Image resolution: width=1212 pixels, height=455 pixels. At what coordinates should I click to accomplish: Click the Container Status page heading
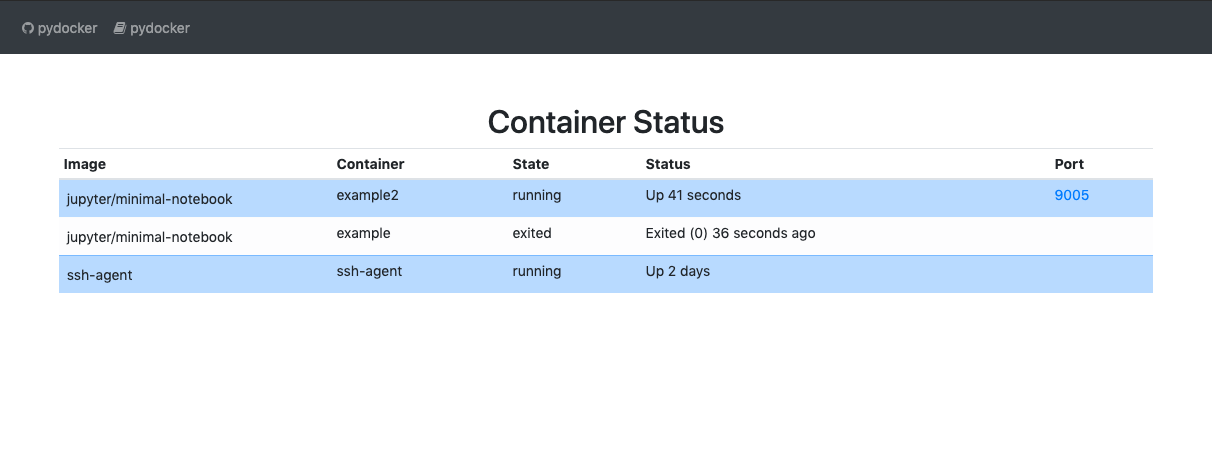click(605, 122)
